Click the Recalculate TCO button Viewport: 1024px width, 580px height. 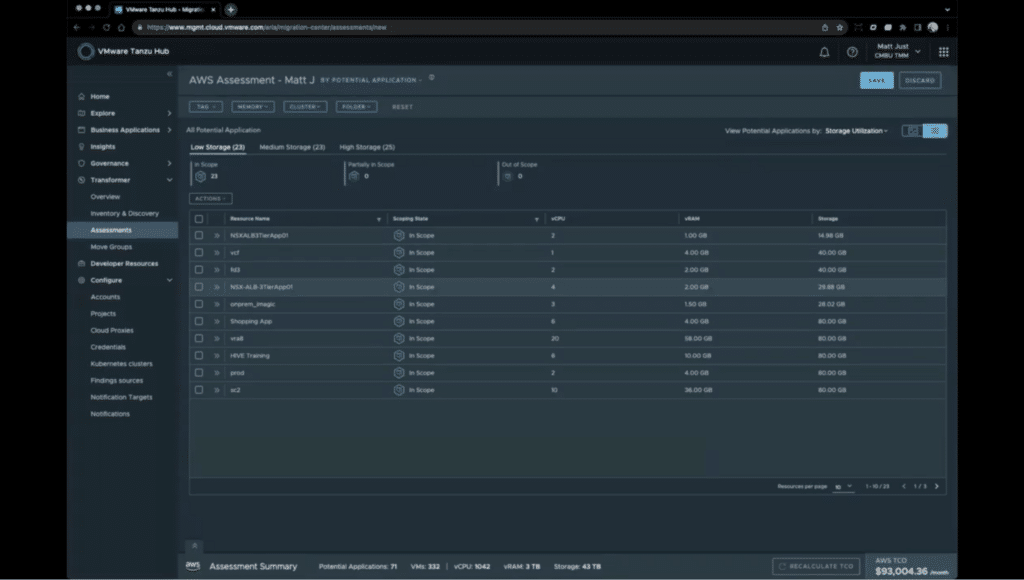click(816, 566)
